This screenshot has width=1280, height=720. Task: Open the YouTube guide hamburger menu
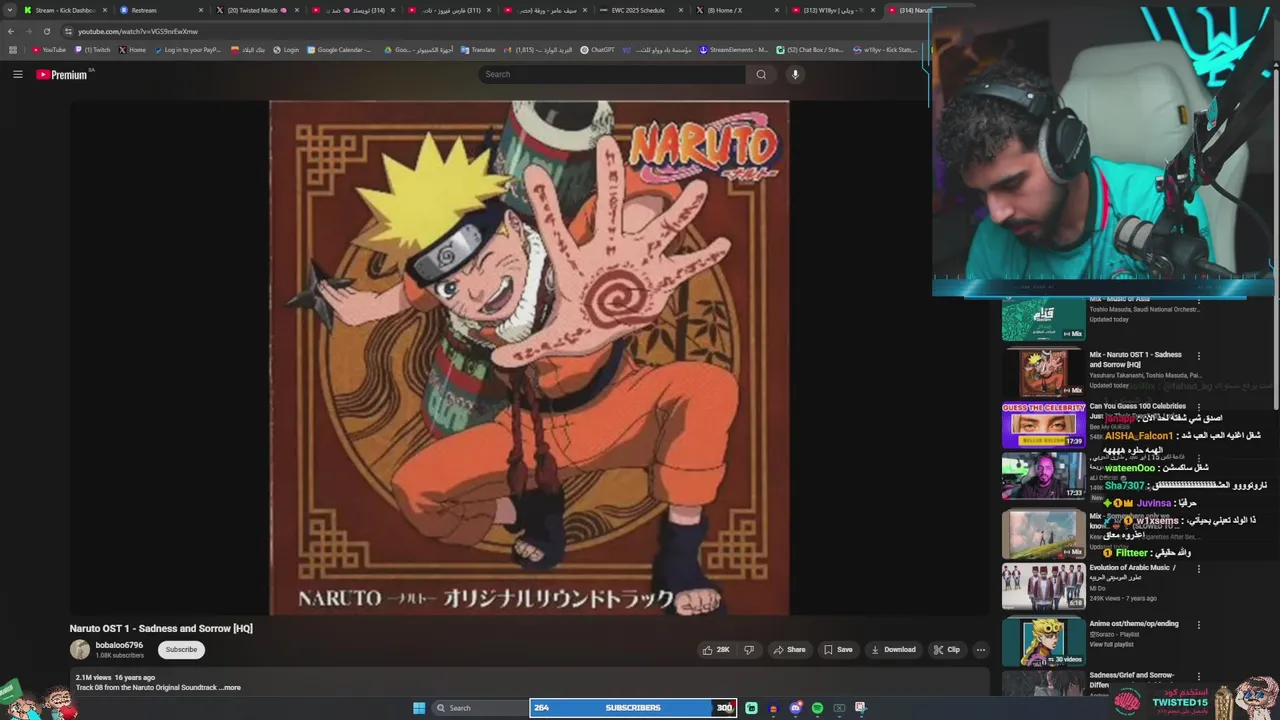coord(17,74)
